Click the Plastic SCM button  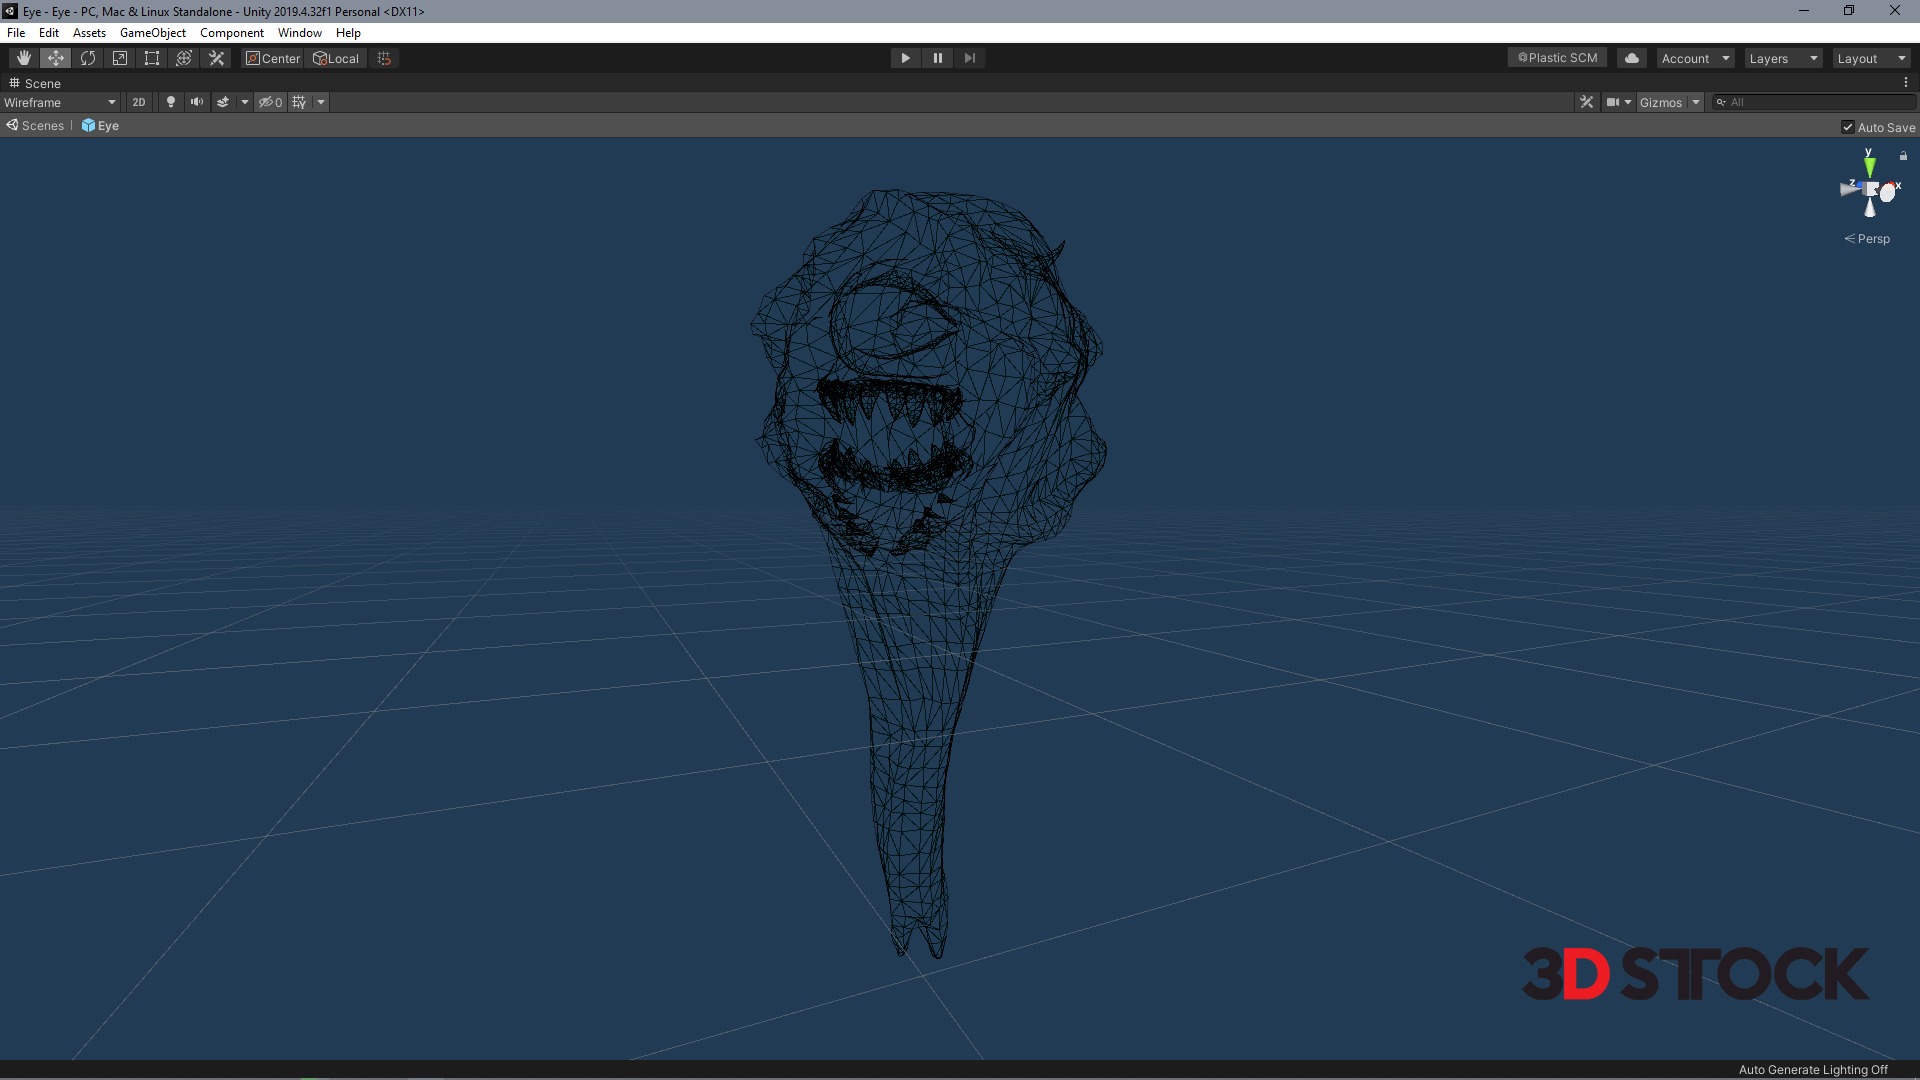[x=1557, y=58]
